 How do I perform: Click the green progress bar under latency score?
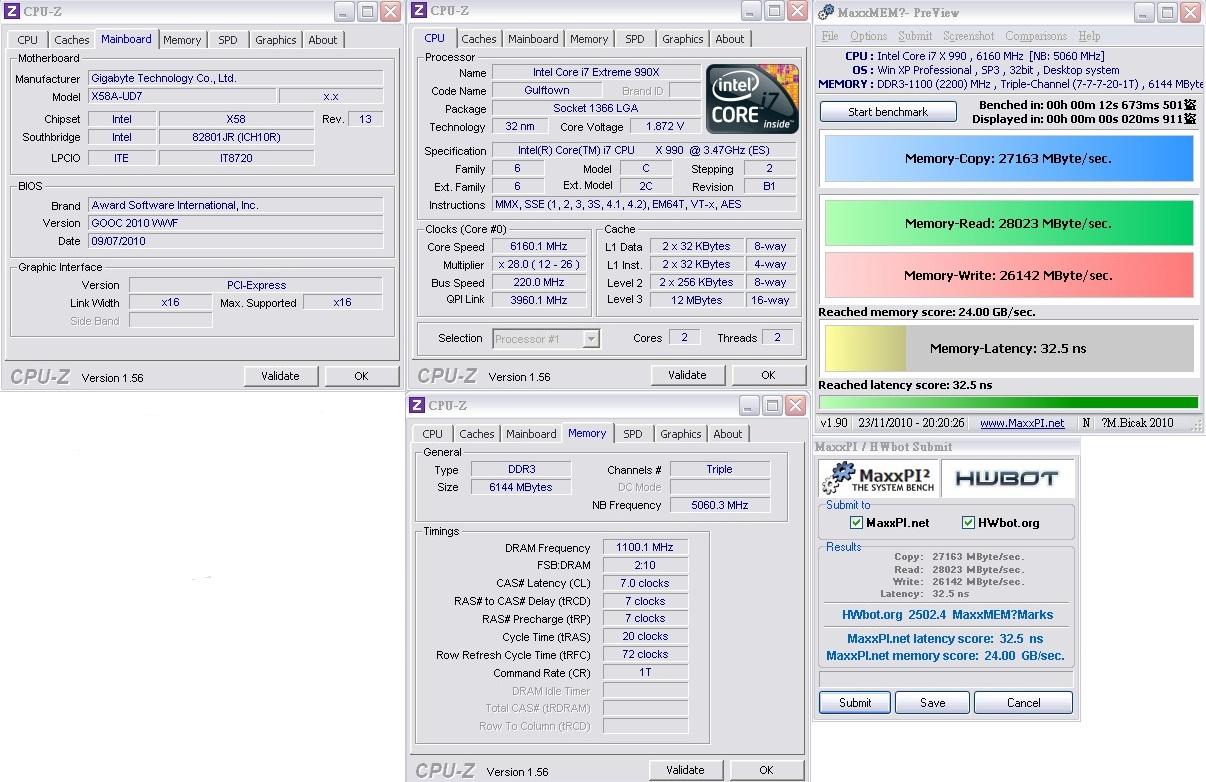(1008, 402)
